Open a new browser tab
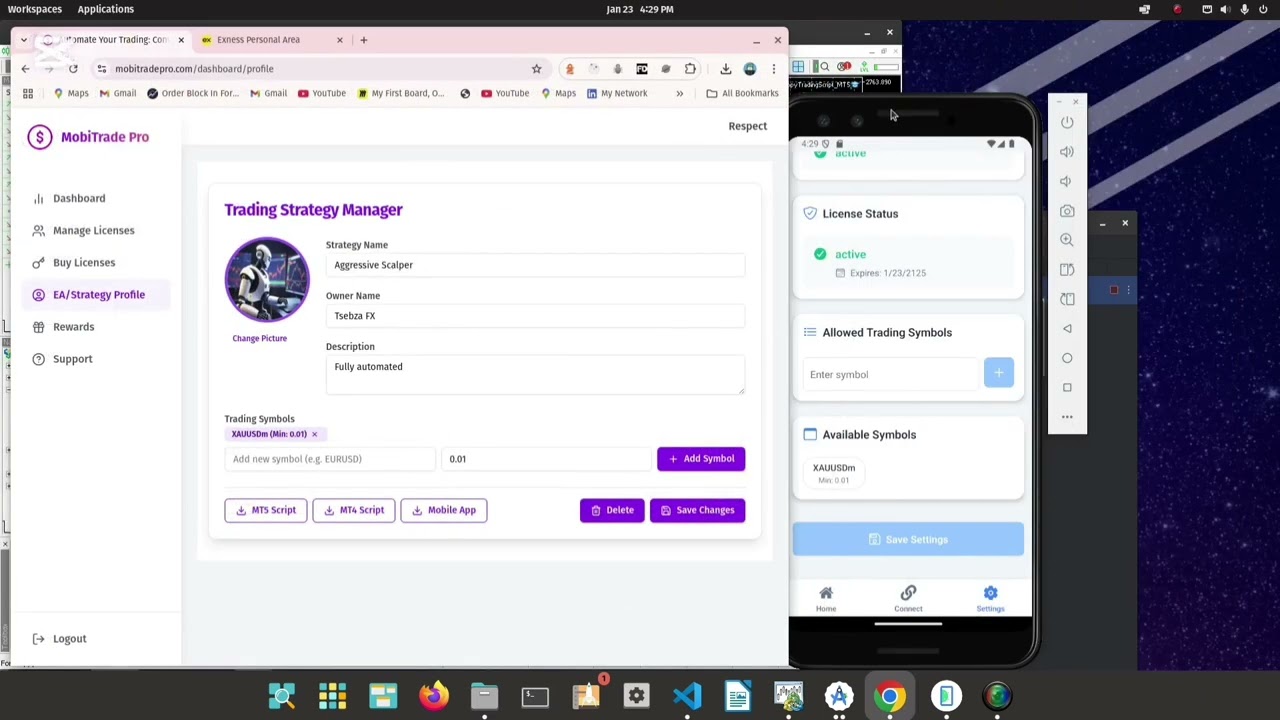Viewport: 1280px width, 720px height. point(364,40)
